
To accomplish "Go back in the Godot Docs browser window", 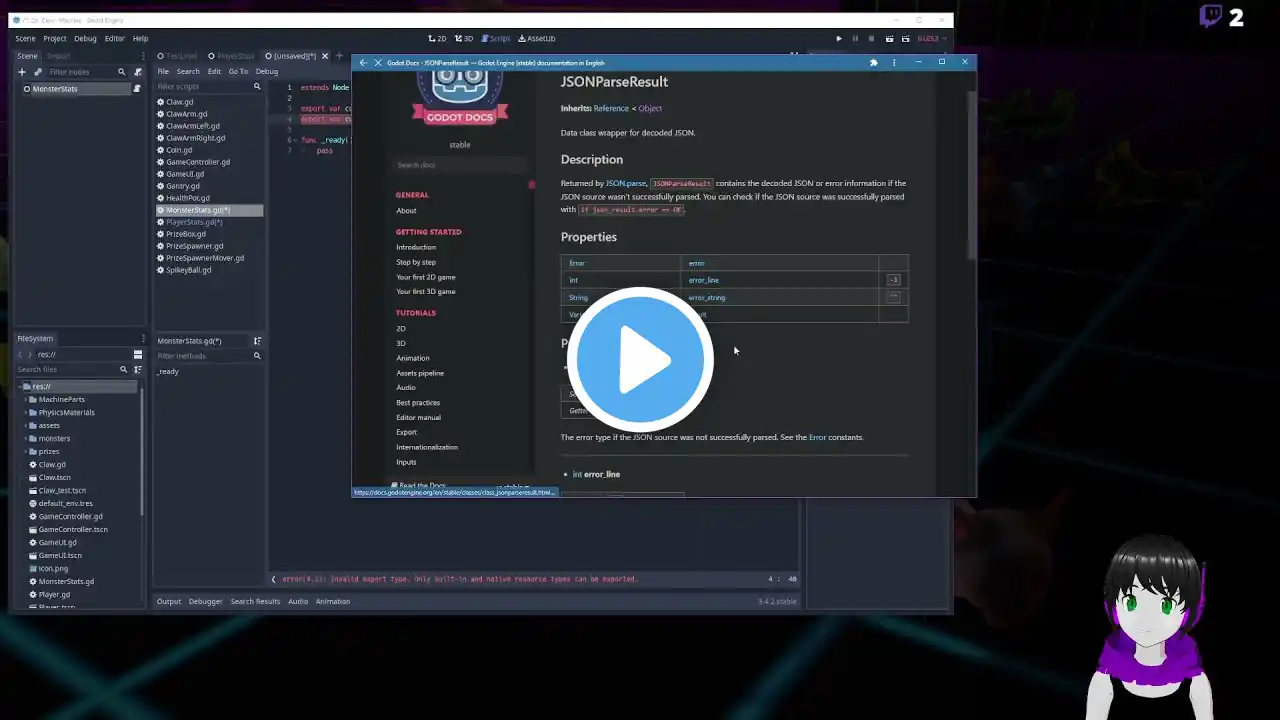I will point(363,63).
